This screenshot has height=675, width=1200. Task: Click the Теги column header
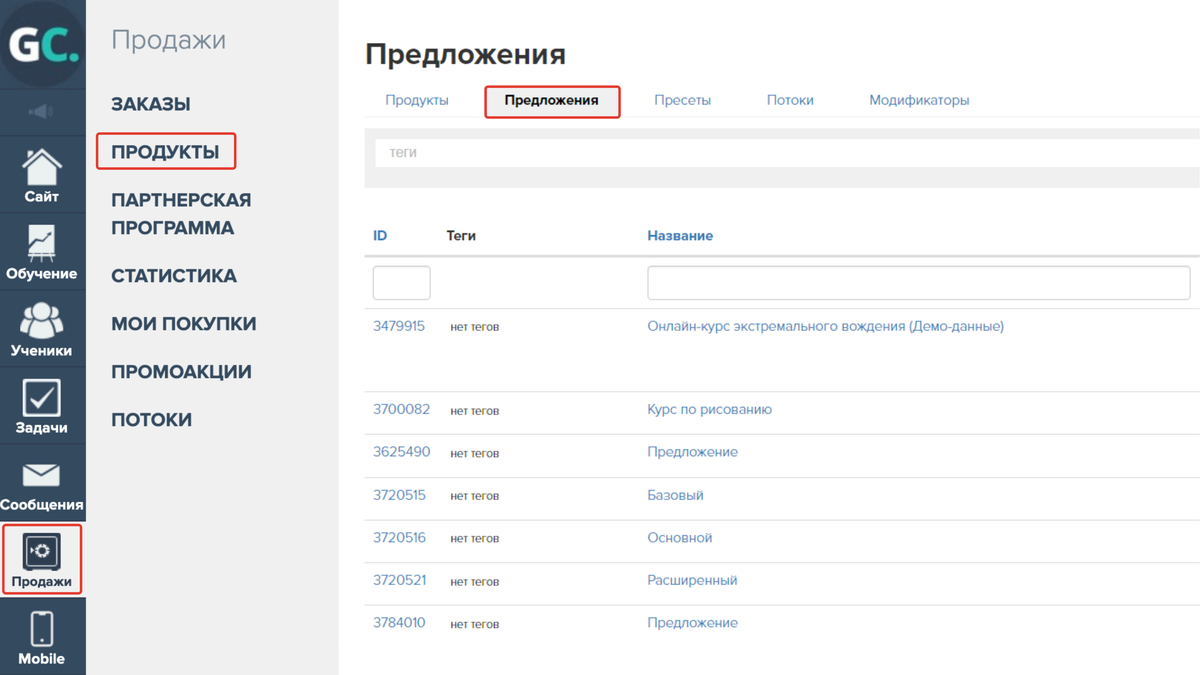(461, 236)
